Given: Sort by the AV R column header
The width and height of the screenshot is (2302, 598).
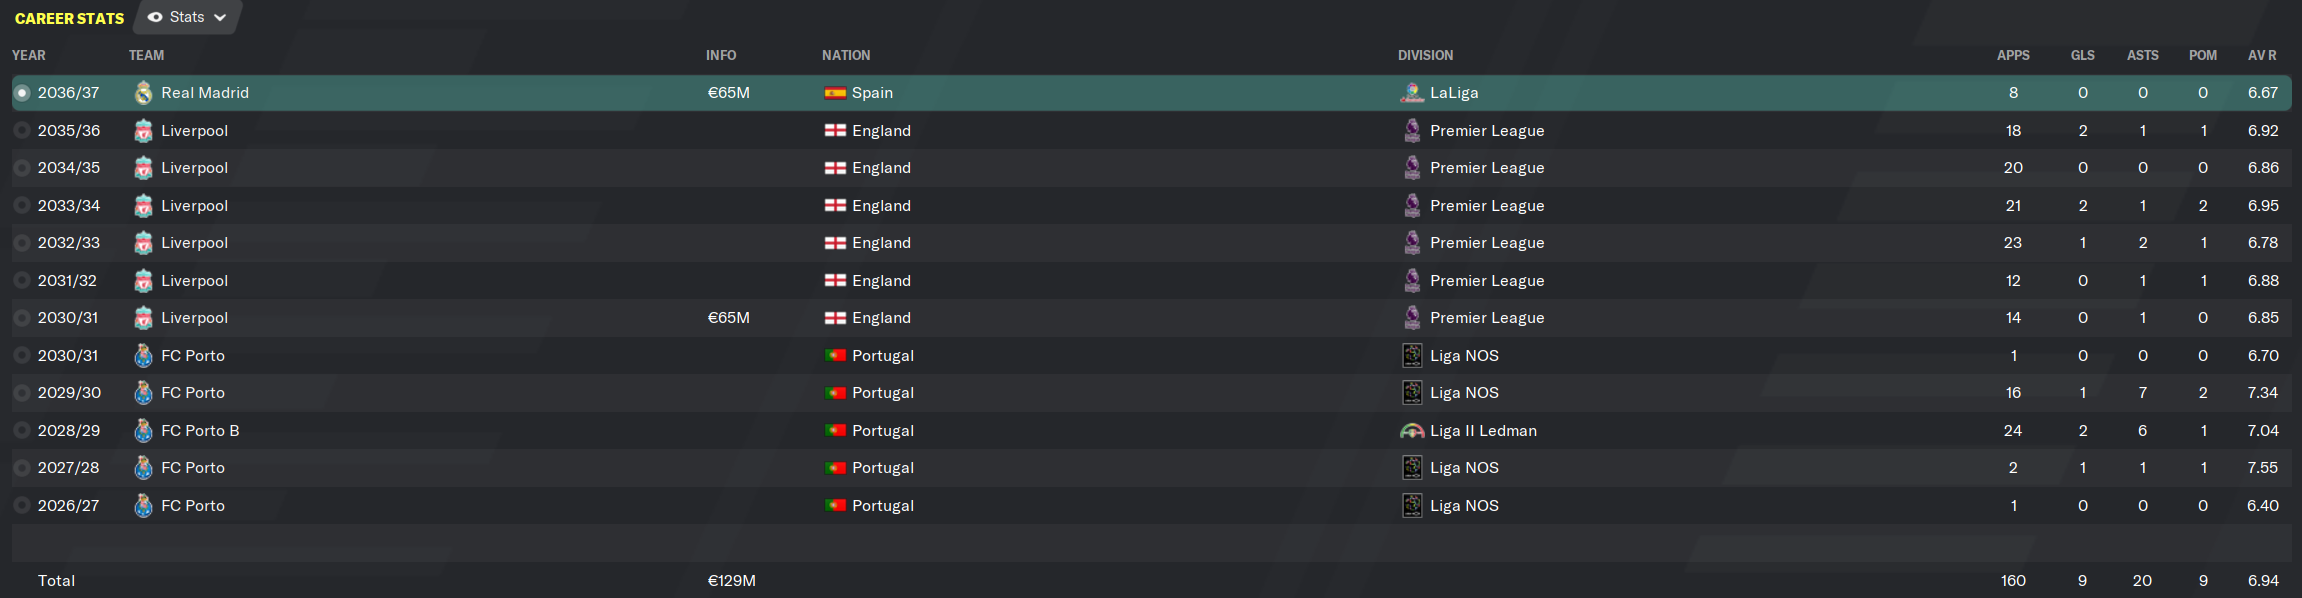Looking at the screenshot, I should pyautogui.click(x=2262, y=55).
